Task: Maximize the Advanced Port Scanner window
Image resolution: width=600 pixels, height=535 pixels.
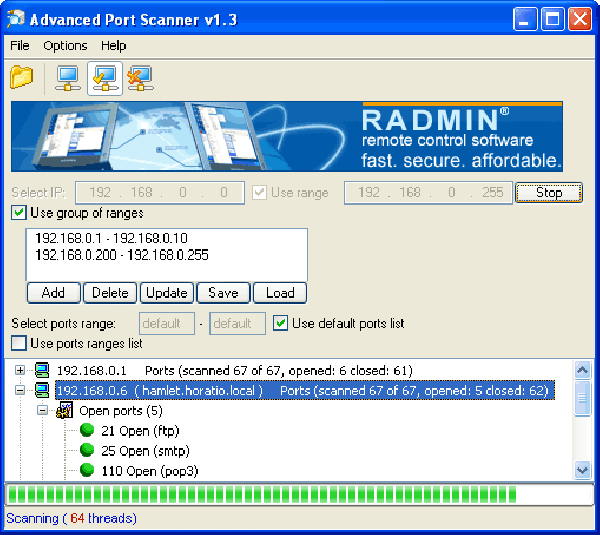Action: coord(553,19)
